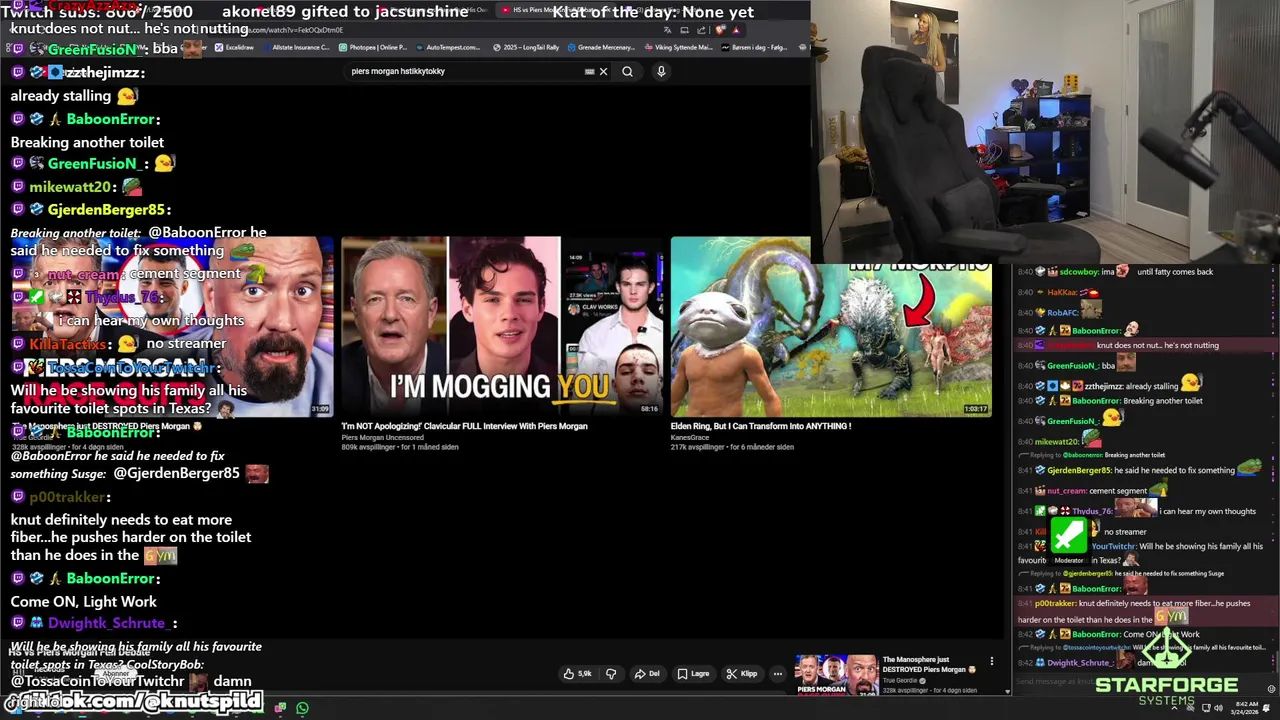Open the WhatsApp taskbar icon

click(x=302, y=708)
